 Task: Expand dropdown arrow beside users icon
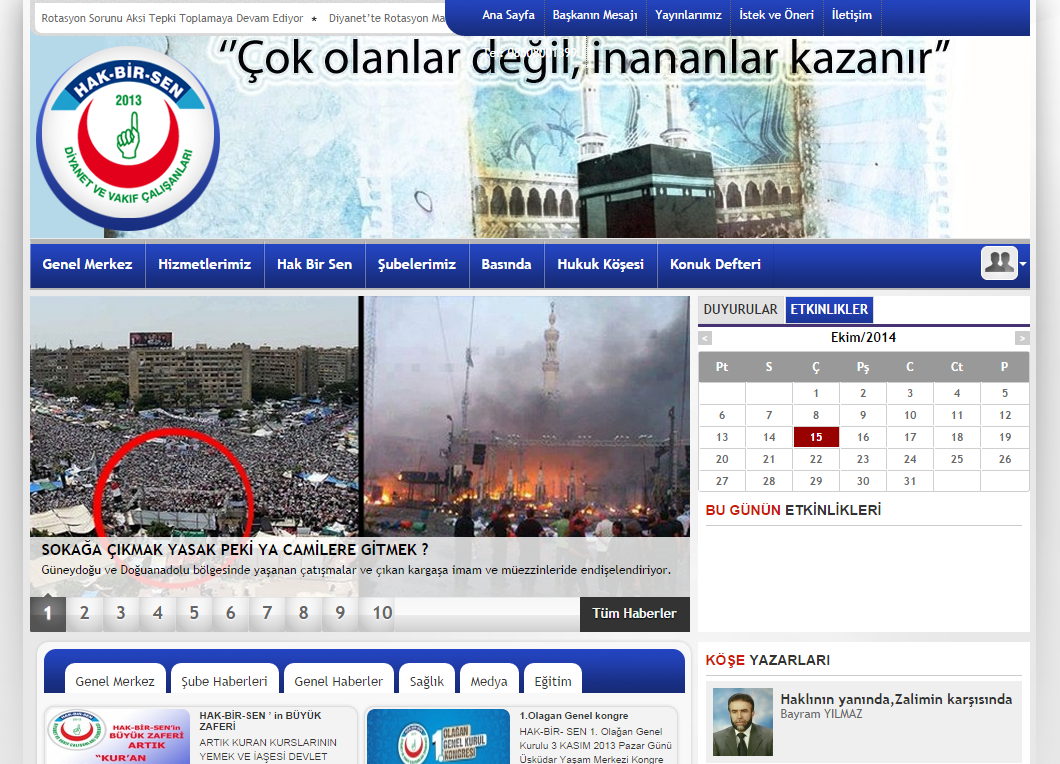(x=1023, y=264)
